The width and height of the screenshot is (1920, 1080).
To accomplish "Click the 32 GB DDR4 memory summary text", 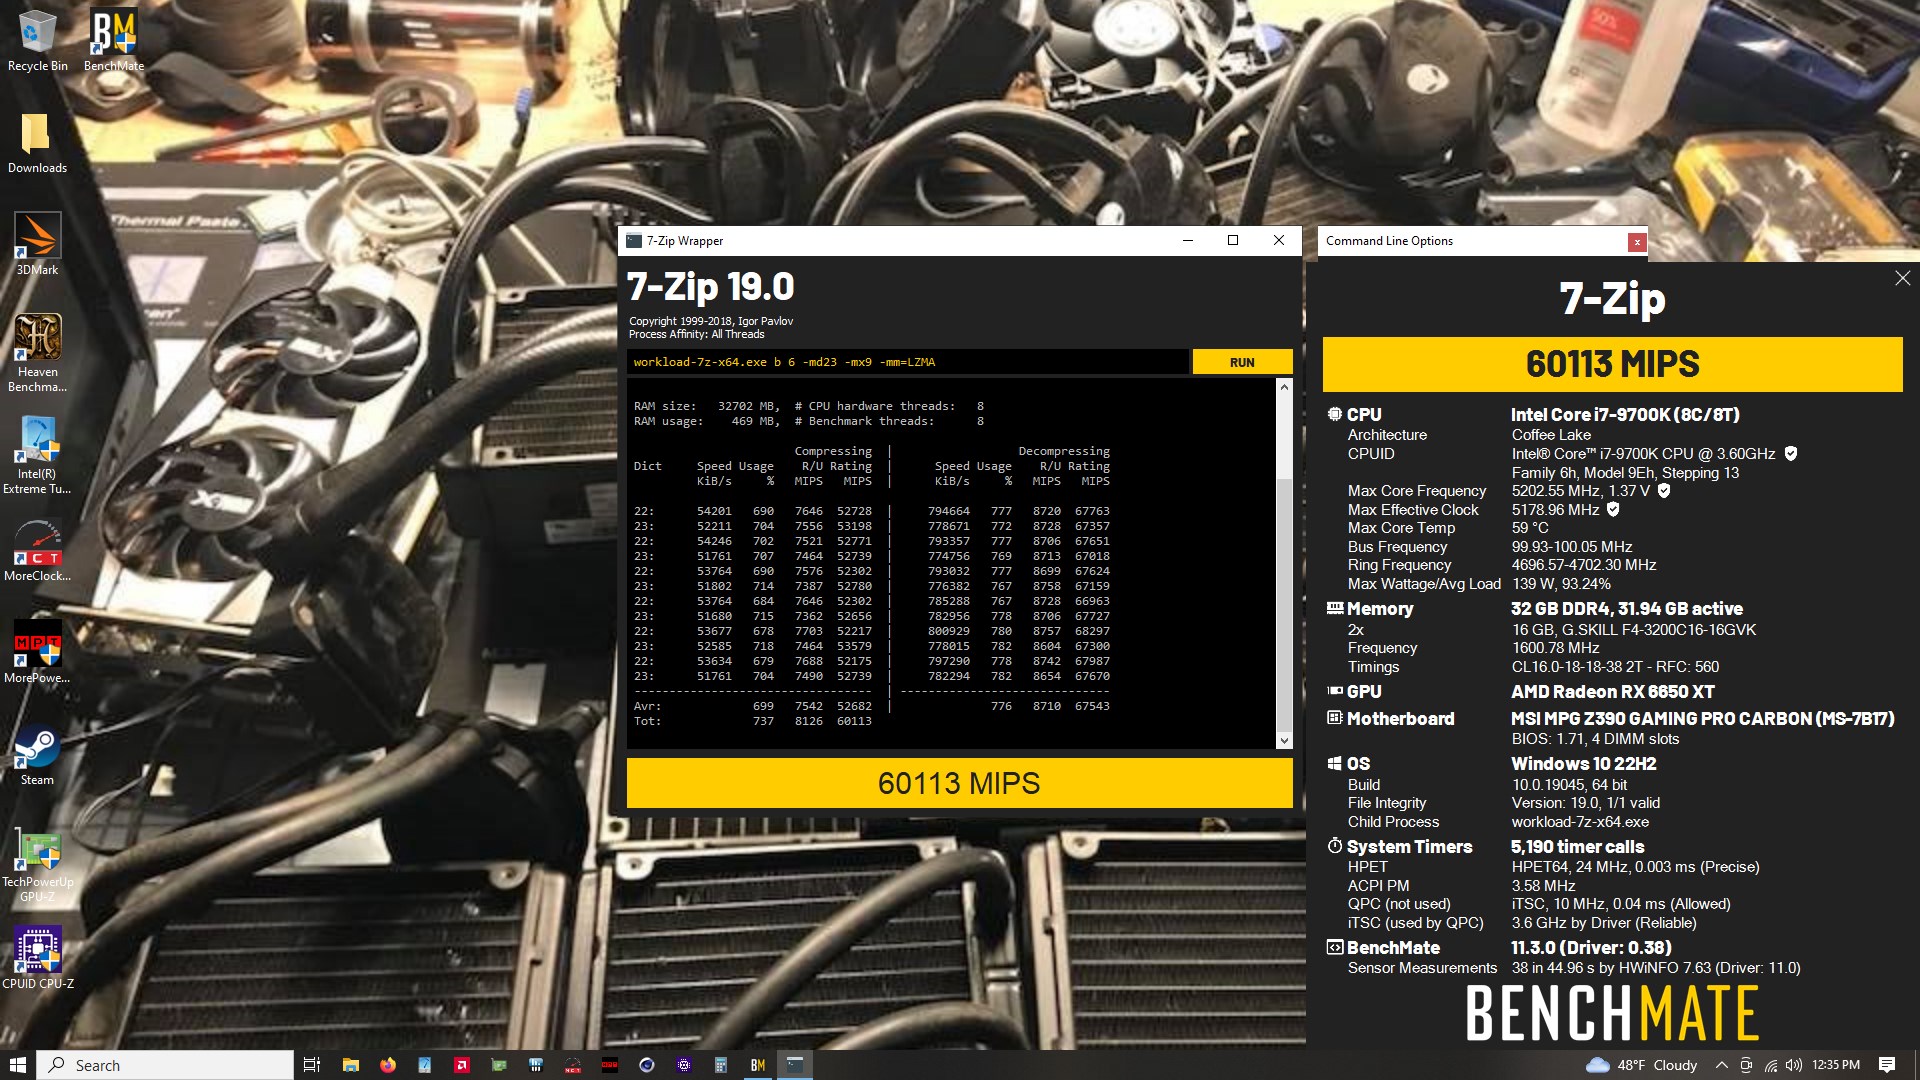I will [x=1627, y=609].
